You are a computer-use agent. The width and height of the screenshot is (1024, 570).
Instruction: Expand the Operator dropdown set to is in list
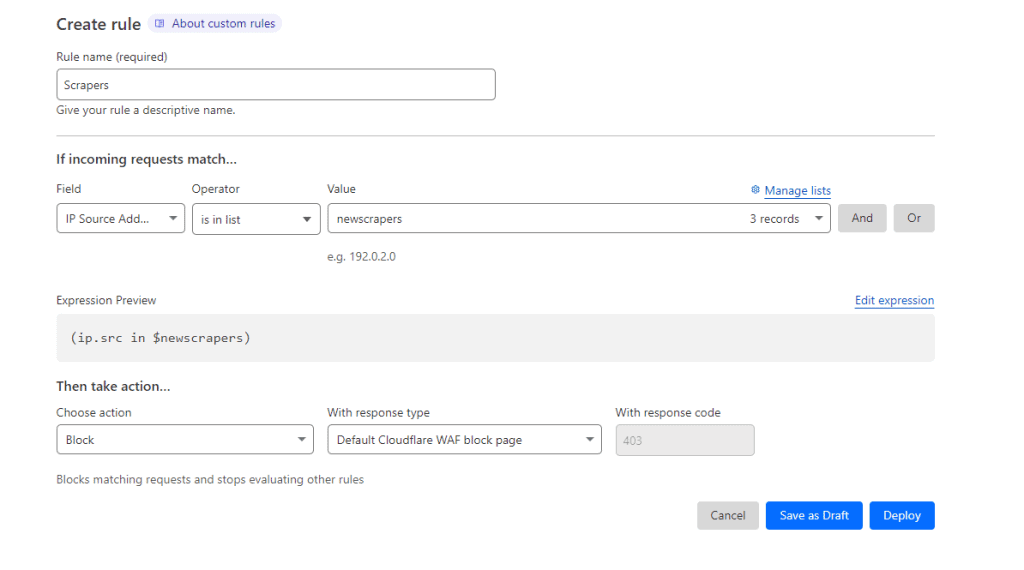point(255,219)
